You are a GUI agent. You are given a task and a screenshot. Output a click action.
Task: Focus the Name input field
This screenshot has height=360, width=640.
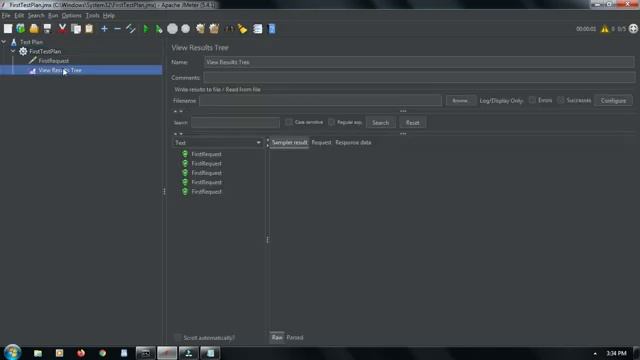tap(419, 62)
